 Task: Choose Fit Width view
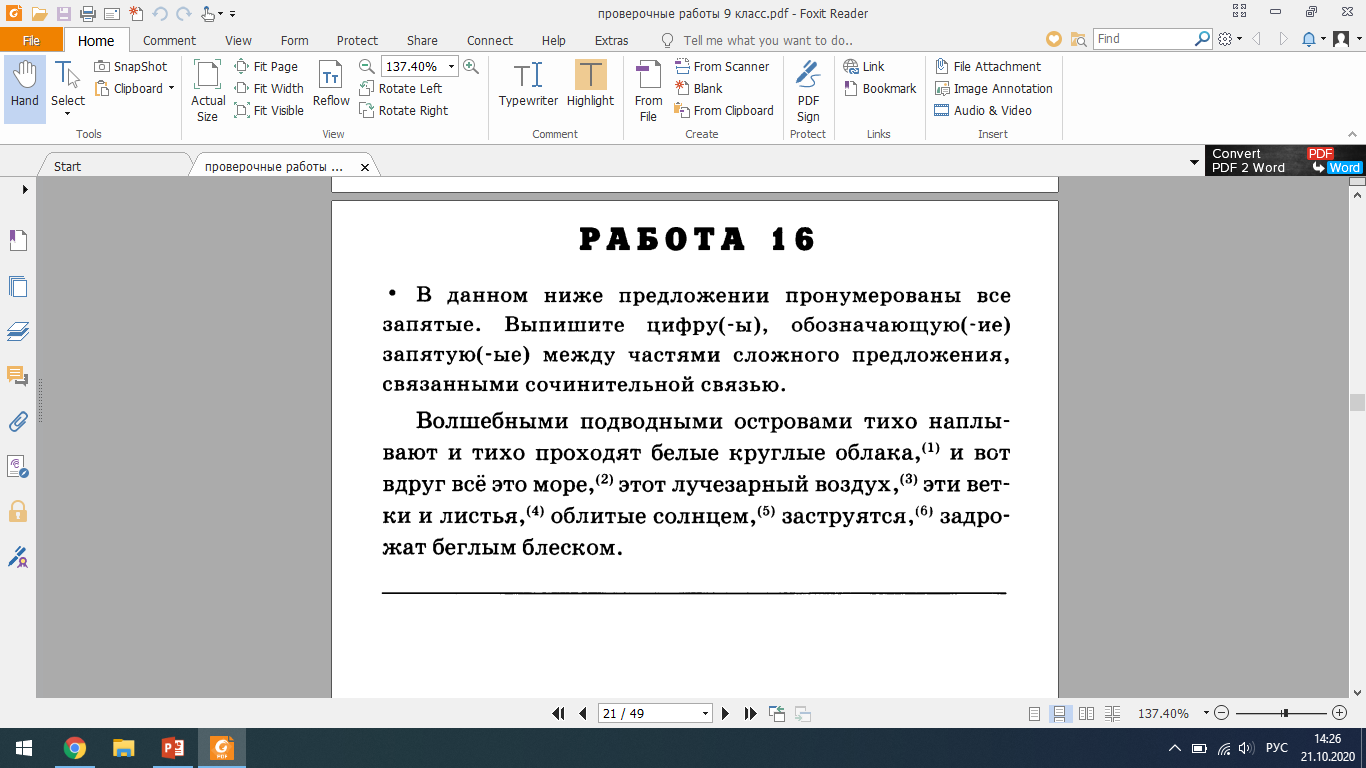(270, 88)
